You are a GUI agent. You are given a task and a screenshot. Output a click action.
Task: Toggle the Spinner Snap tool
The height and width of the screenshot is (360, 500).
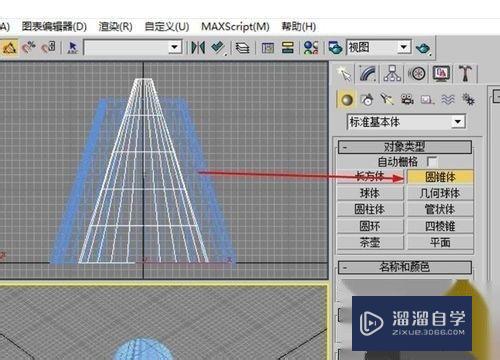point(49,48)
